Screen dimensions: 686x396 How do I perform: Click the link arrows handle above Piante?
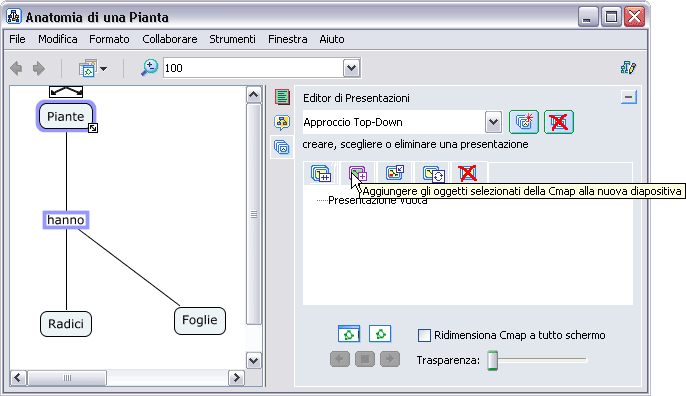tap(66, 91)
